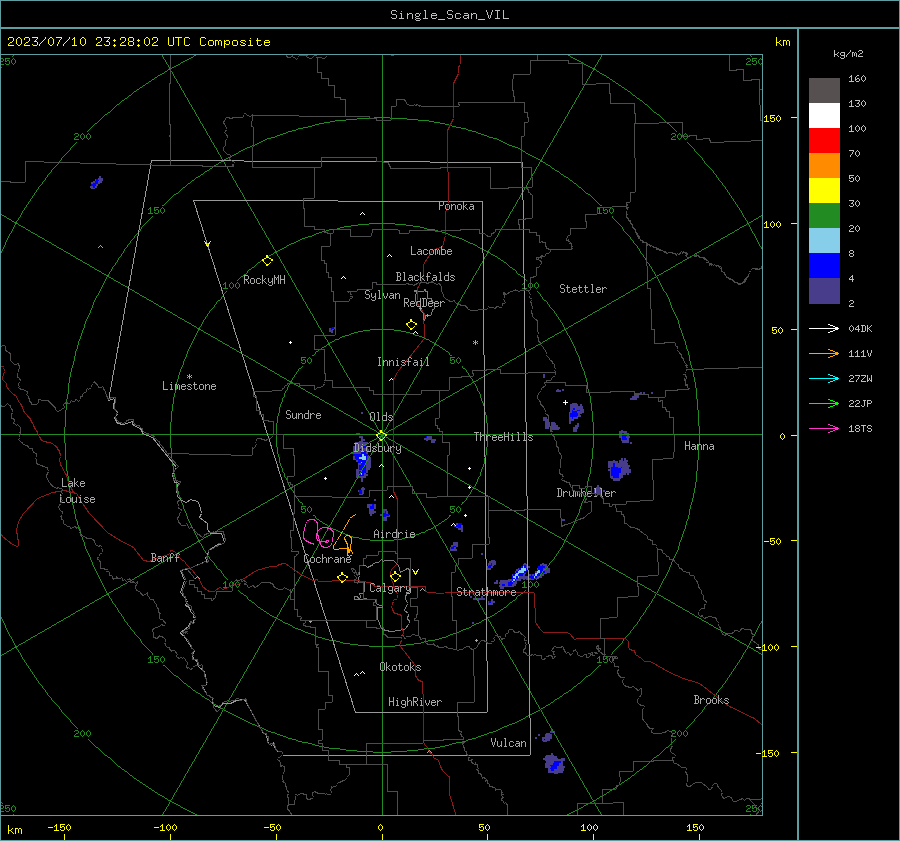Click the purple 2-4 color swatch
900x841 pixels.
824,290
